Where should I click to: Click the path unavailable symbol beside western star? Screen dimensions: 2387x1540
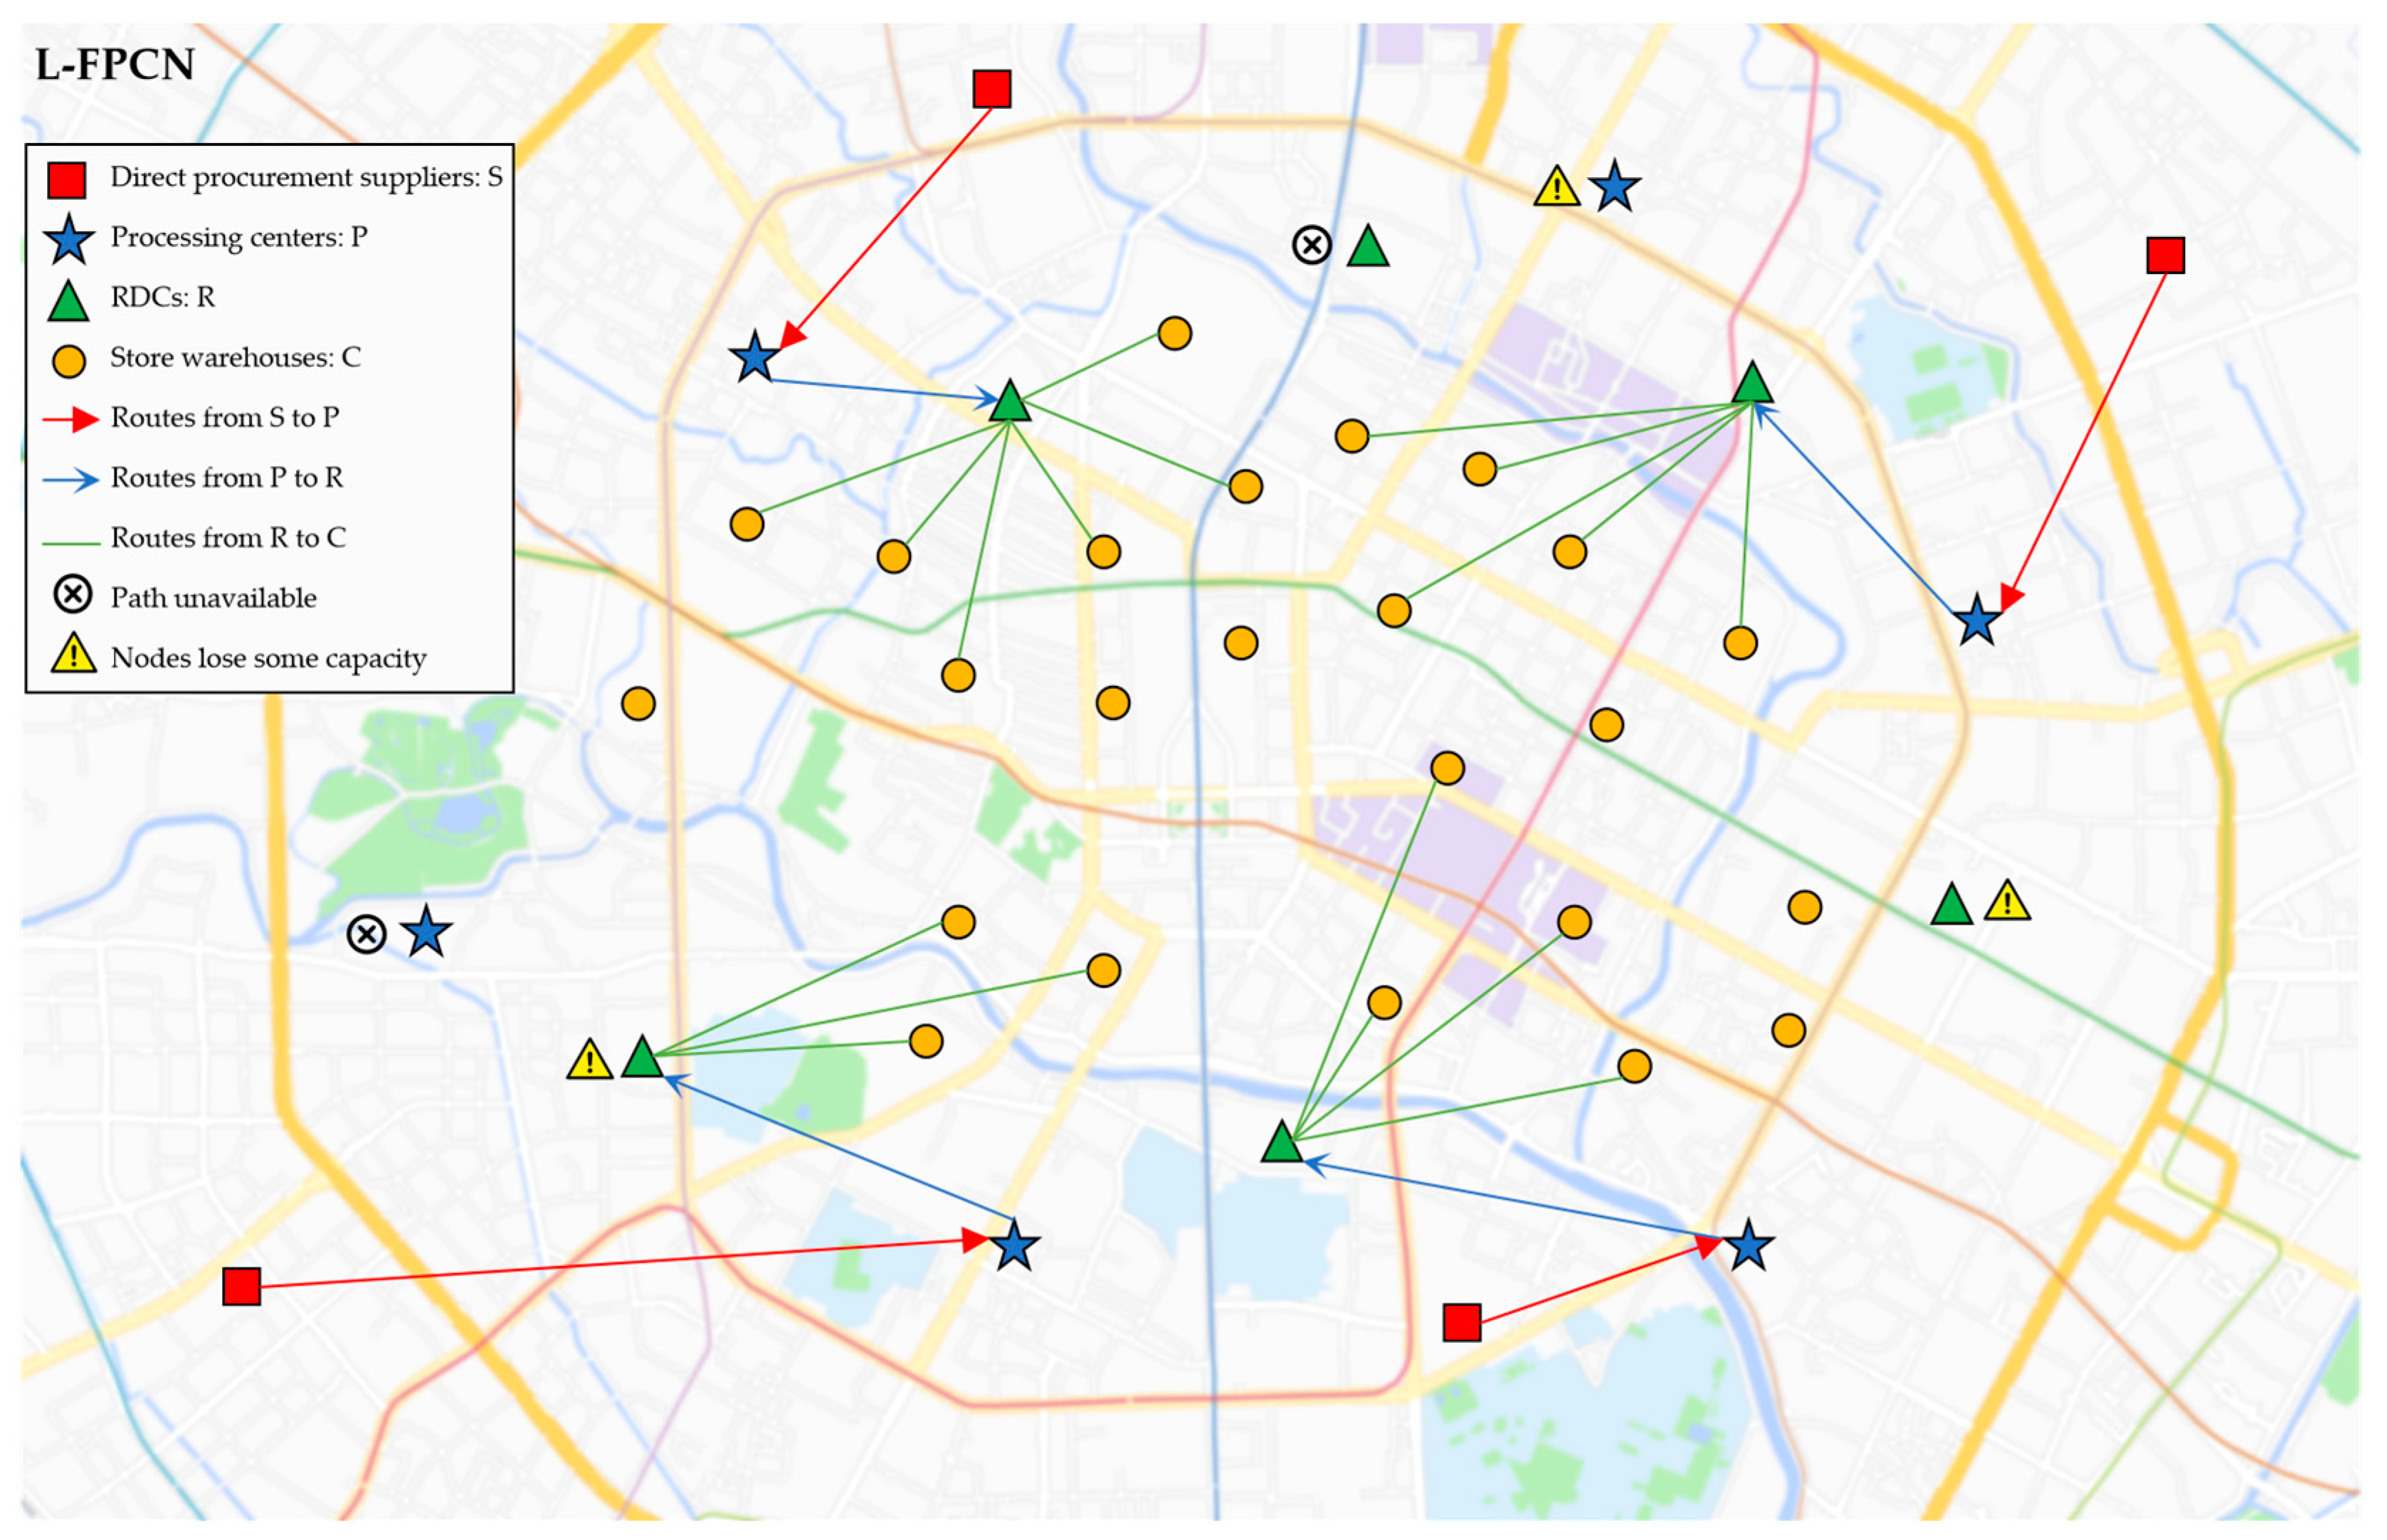[x=366, y=934]
